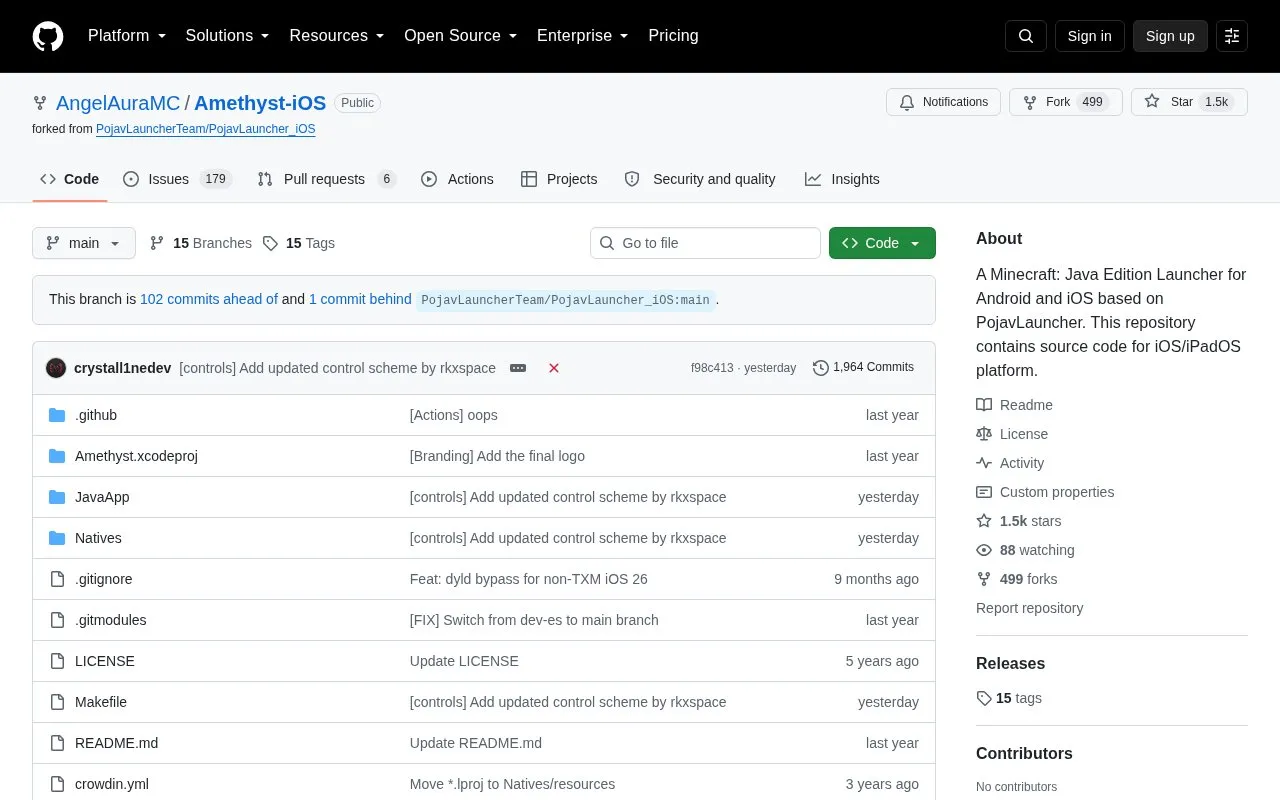The height and width of the screenshot is (800, 1280).
Task: Switch to the Pull requests tab
Action: pos(326,179)
